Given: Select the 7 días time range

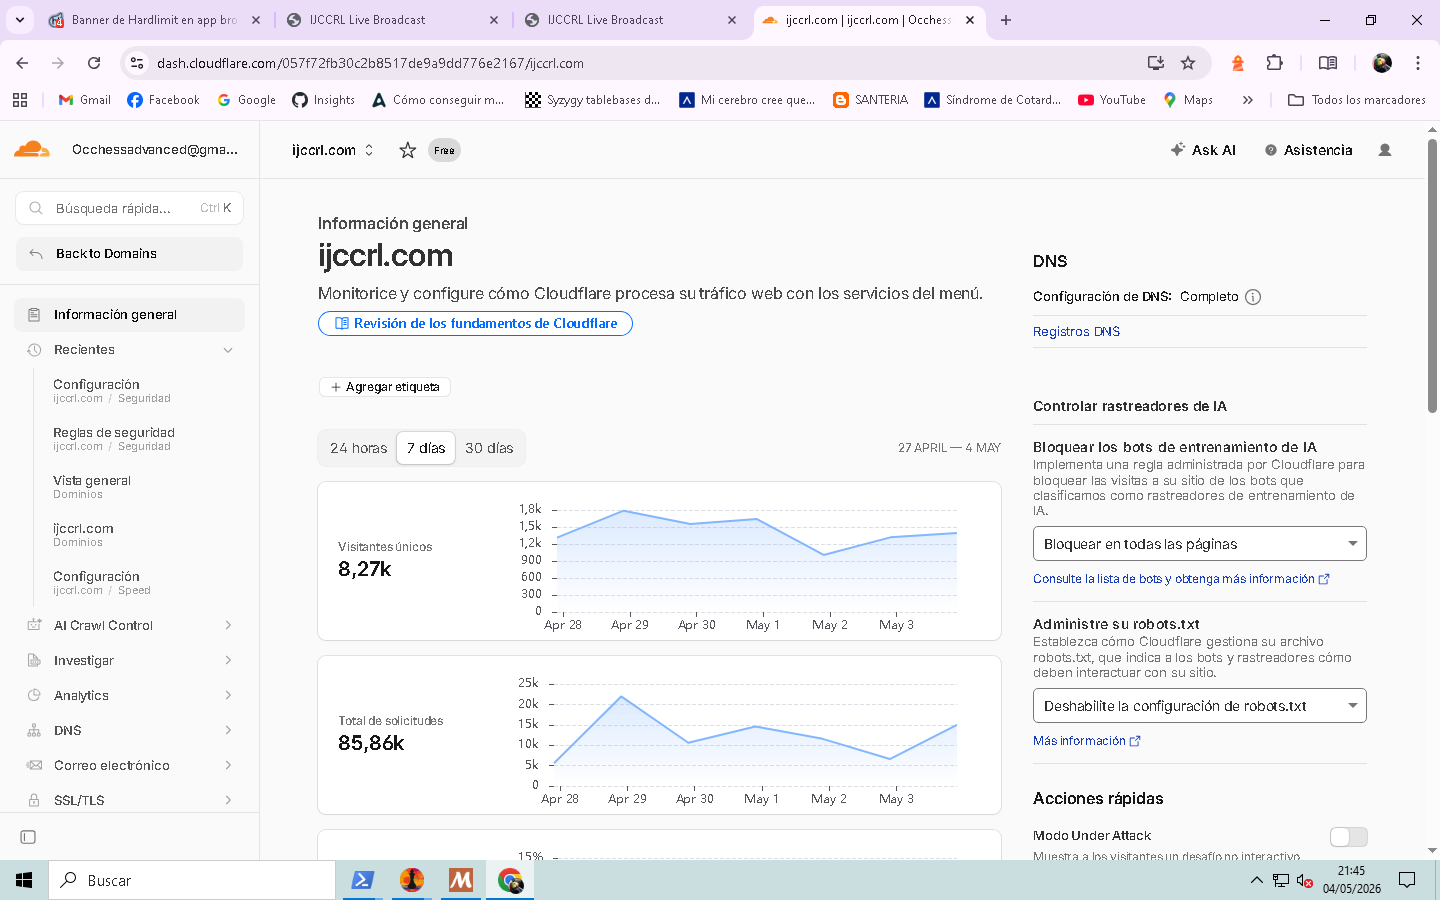Looking at the screenshot, I should pos(426,448).
